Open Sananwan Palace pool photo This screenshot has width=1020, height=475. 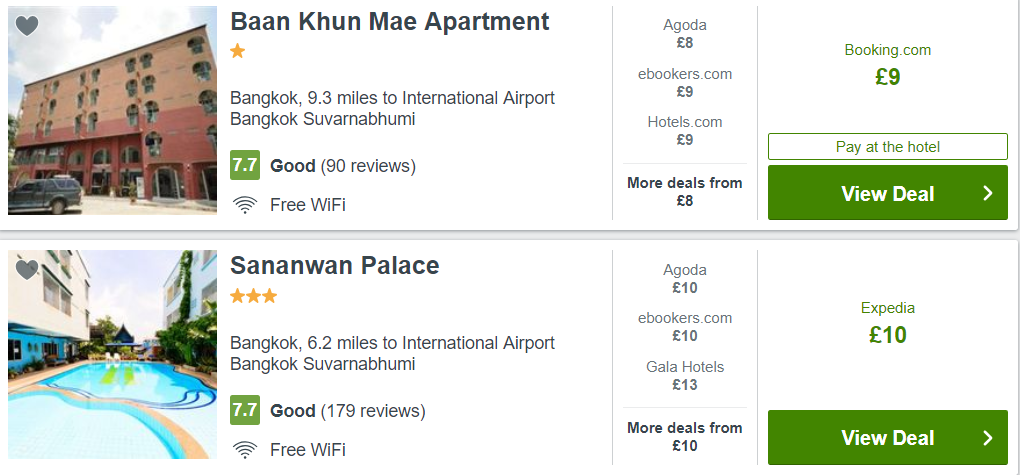112,355
